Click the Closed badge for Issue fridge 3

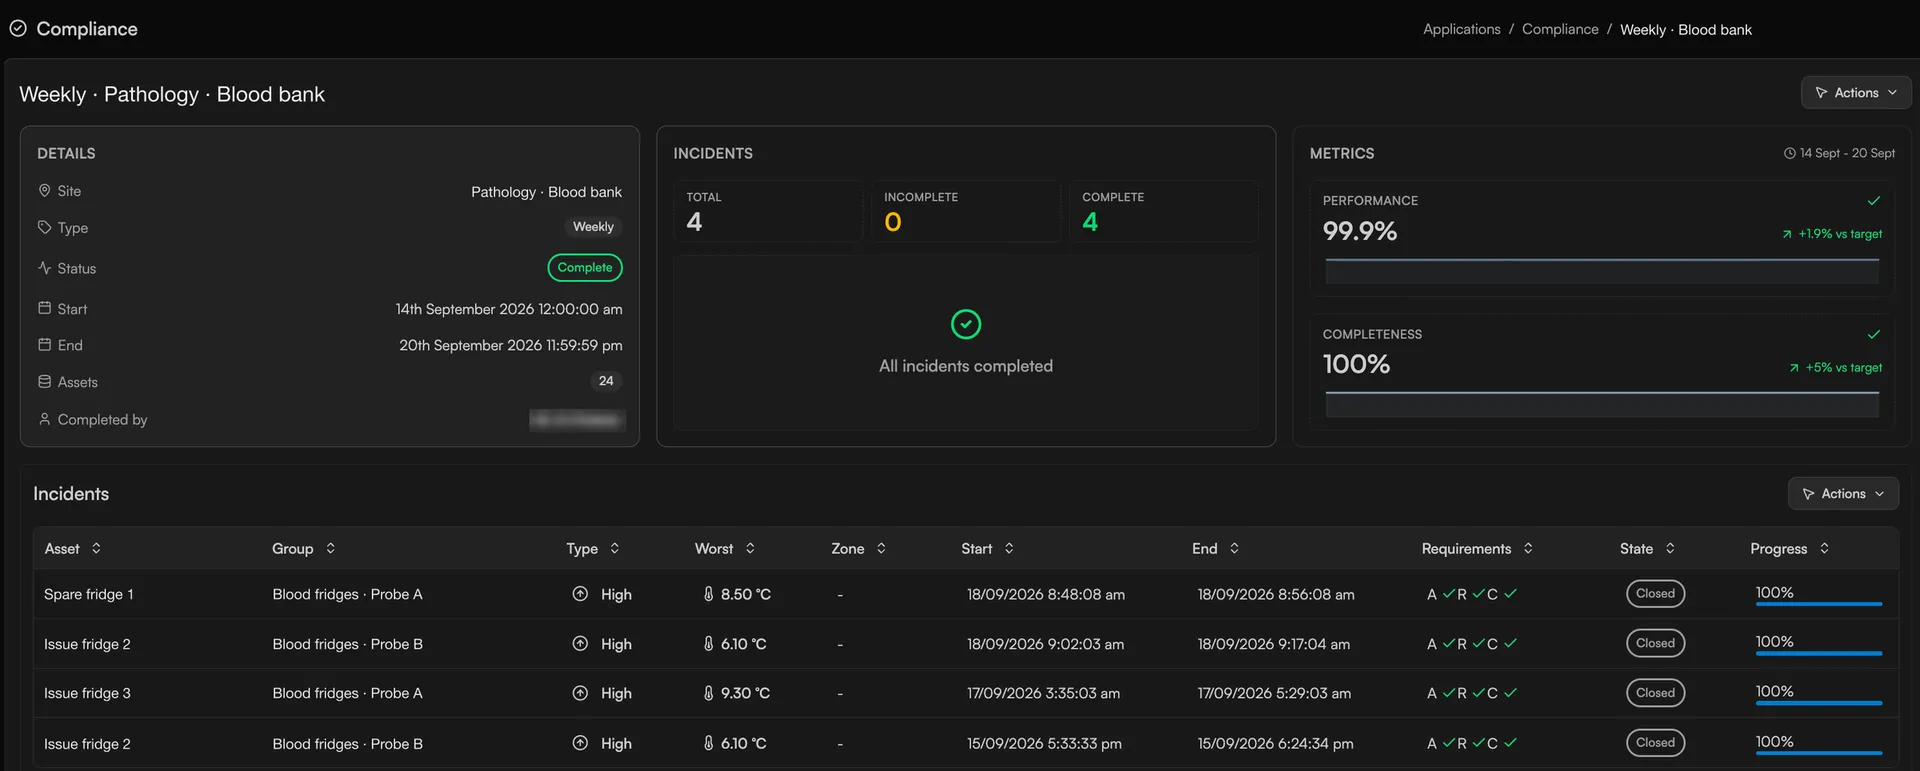tap(1655, 692)
